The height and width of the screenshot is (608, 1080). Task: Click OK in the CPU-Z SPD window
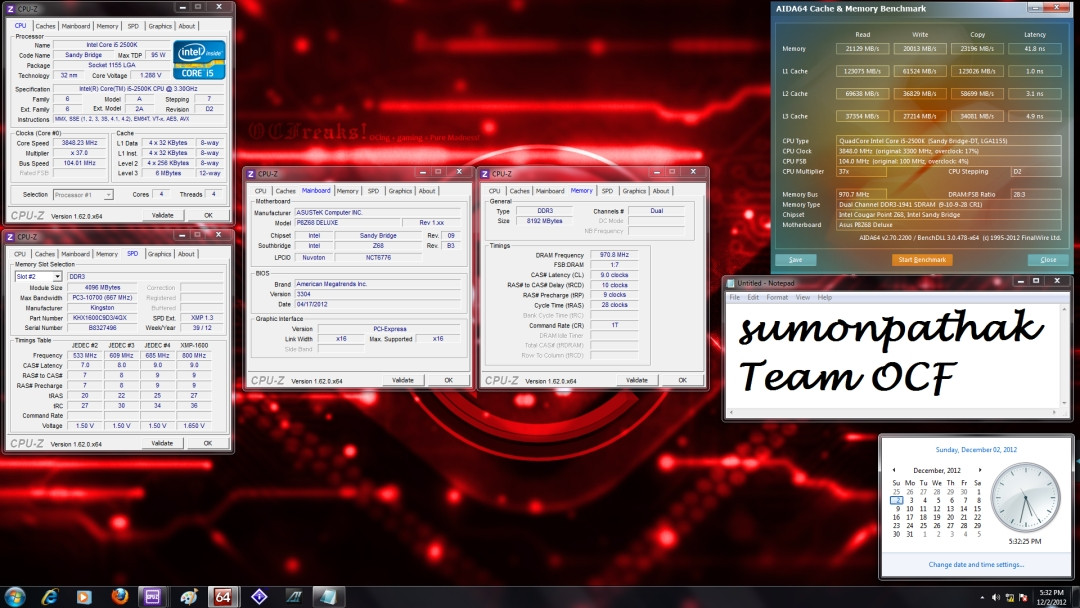click(207, 443)
